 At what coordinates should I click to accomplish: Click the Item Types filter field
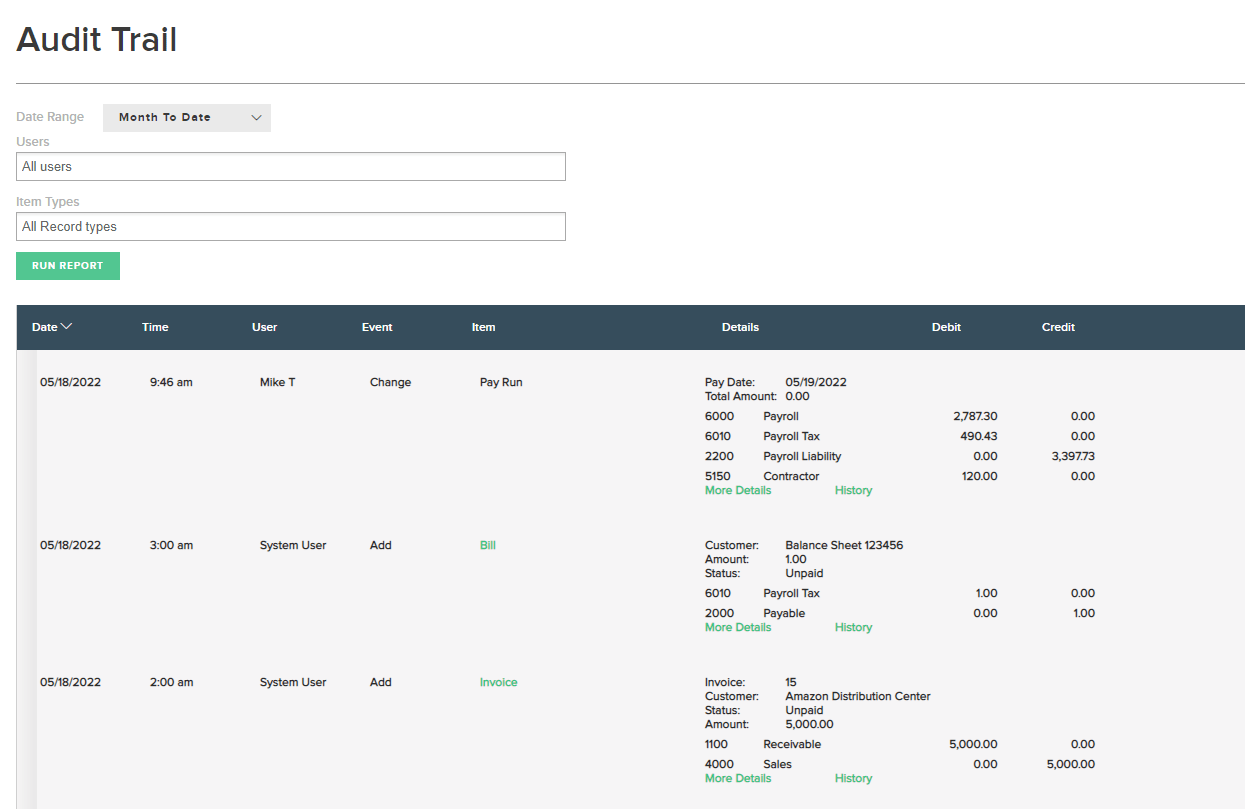coord(291,227)
